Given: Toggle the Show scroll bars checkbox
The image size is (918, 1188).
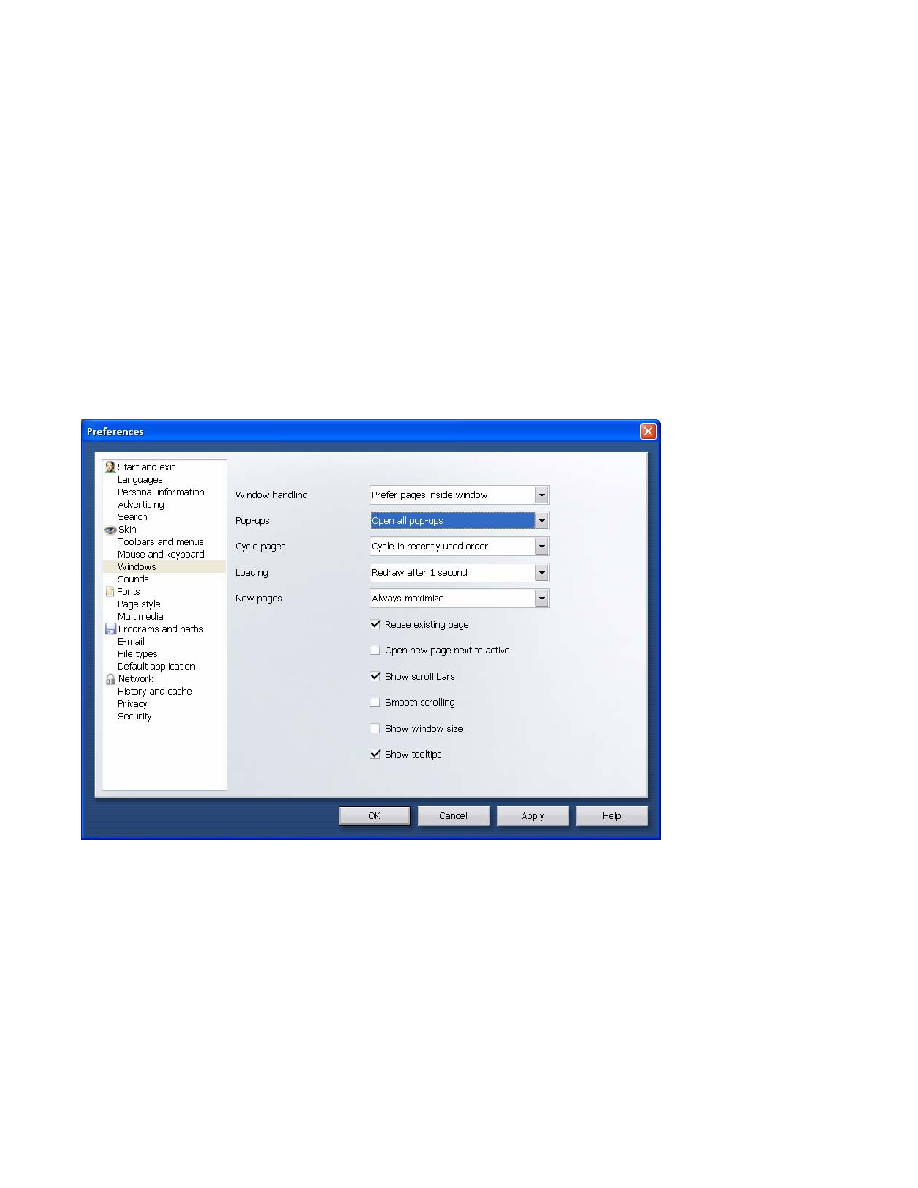Looking at the screenshot, I should click(375, 676).
